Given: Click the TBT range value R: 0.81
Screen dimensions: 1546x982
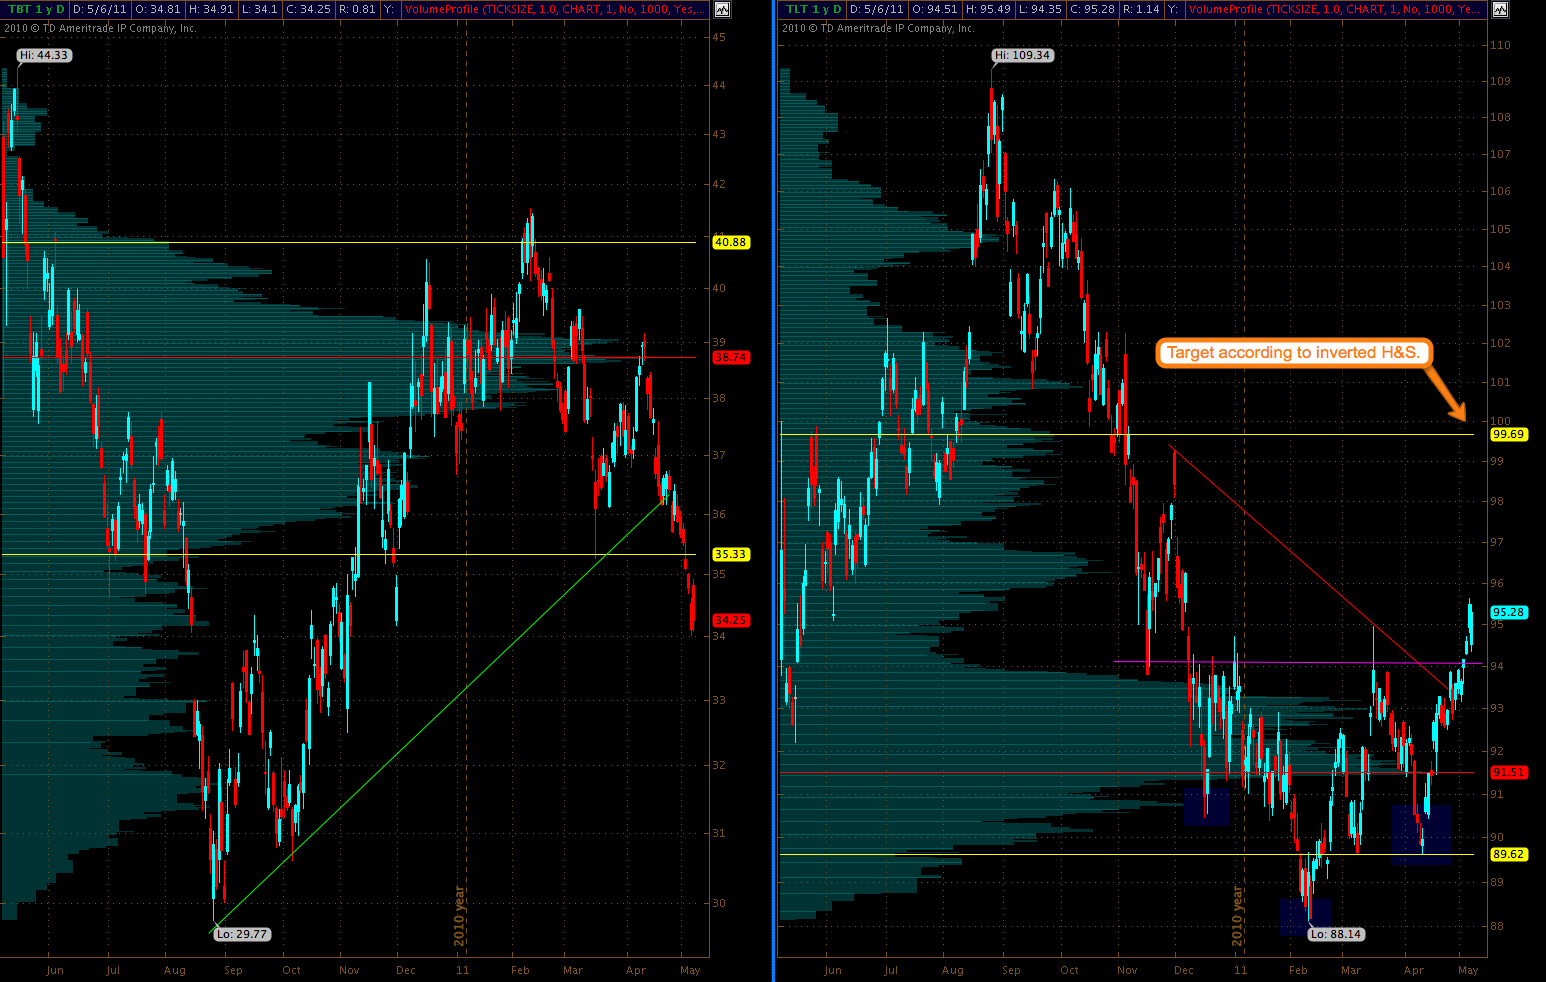Looking at the screenshot, I should pyautogui.click(x=359, y=9).
